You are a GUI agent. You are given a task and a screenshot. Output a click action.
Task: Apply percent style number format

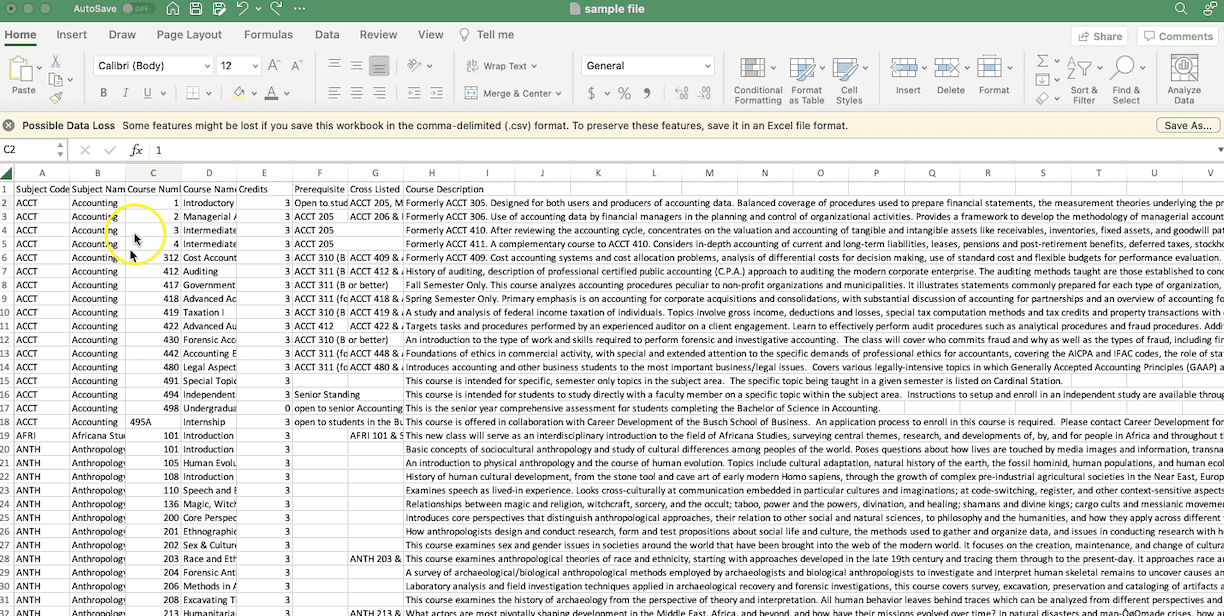point(624,93)
